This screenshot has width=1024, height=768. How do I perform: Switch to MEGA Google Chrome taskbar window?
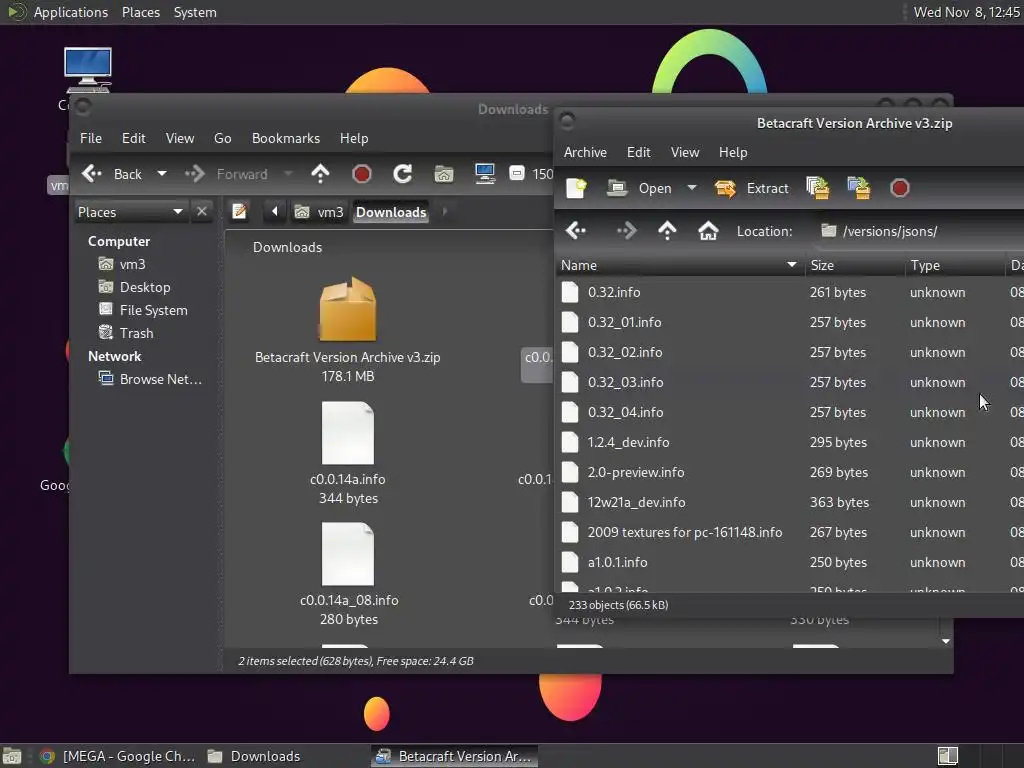point(118,756)
